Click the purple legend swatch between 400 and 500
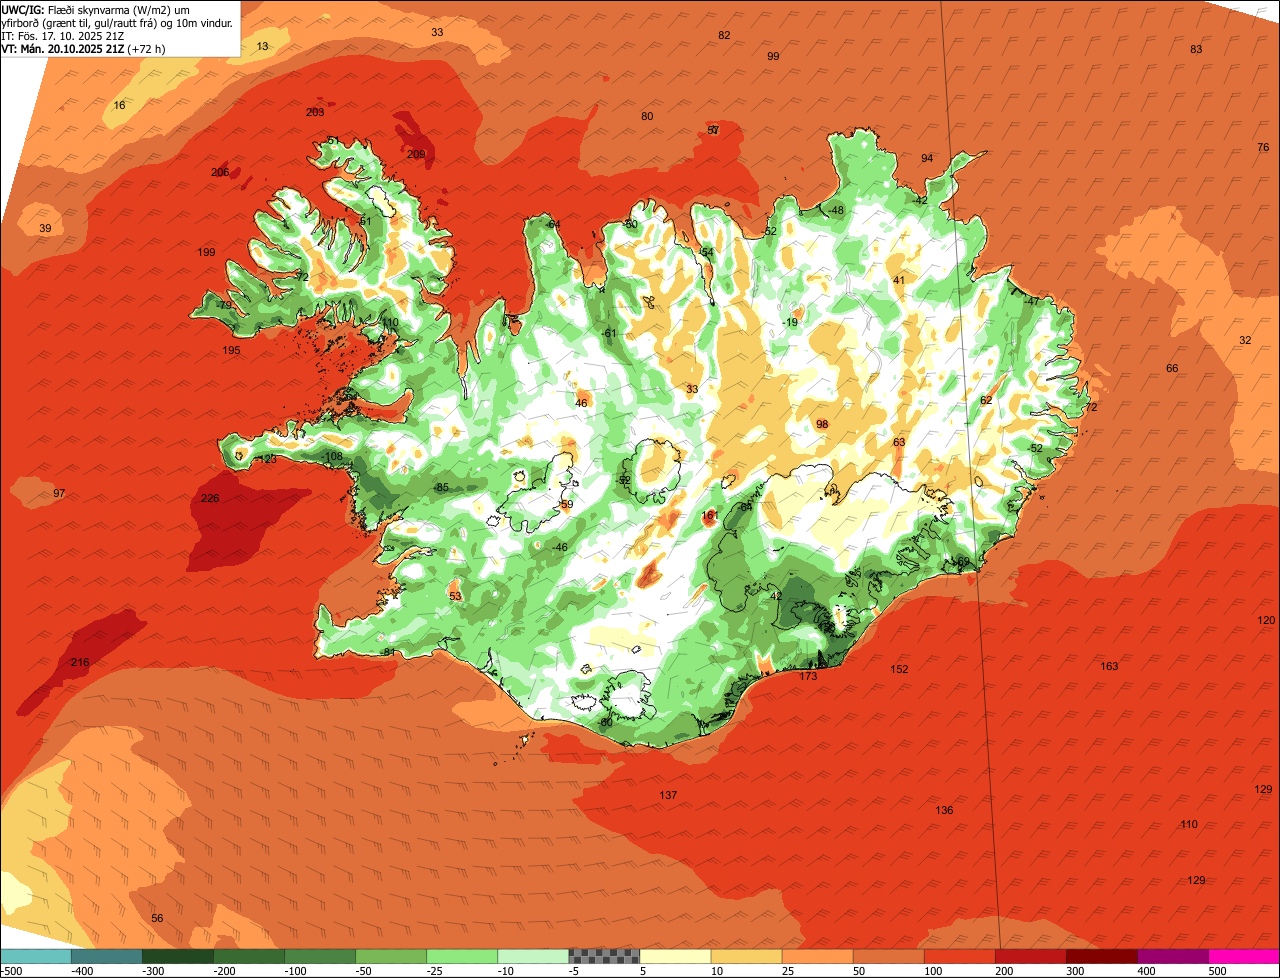 point(1172,956)
